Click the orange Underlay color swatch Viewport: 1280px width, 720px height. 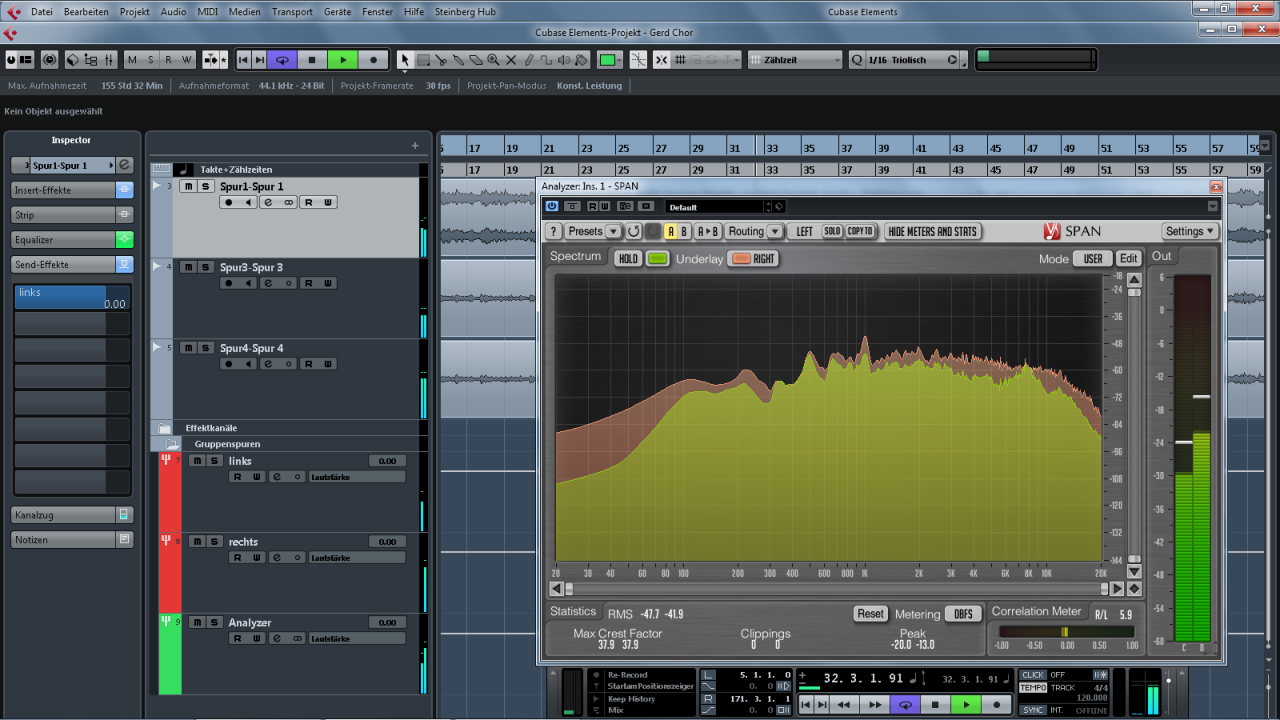740,259
